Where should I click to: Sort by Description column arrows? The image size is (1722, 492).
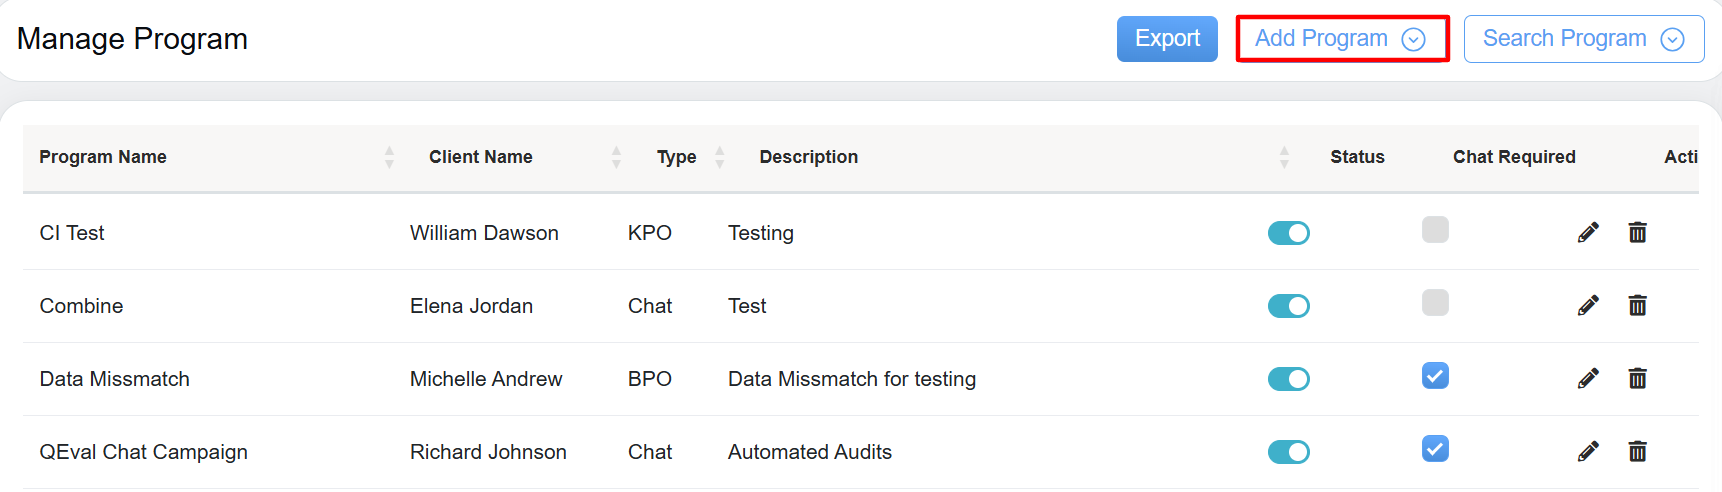coord(1284,157)
